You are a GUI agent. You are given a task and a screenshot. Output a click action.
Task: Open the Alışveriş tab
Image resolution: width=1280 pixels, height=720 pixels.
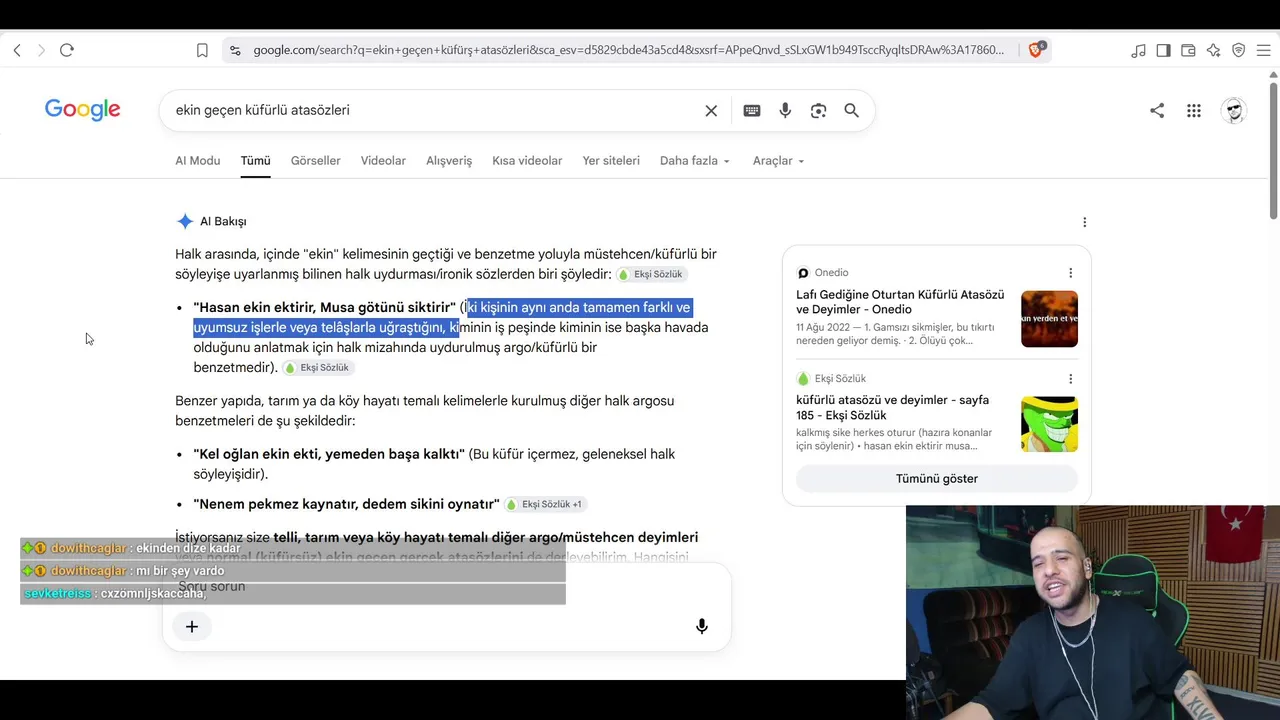[x=449, y=161]
